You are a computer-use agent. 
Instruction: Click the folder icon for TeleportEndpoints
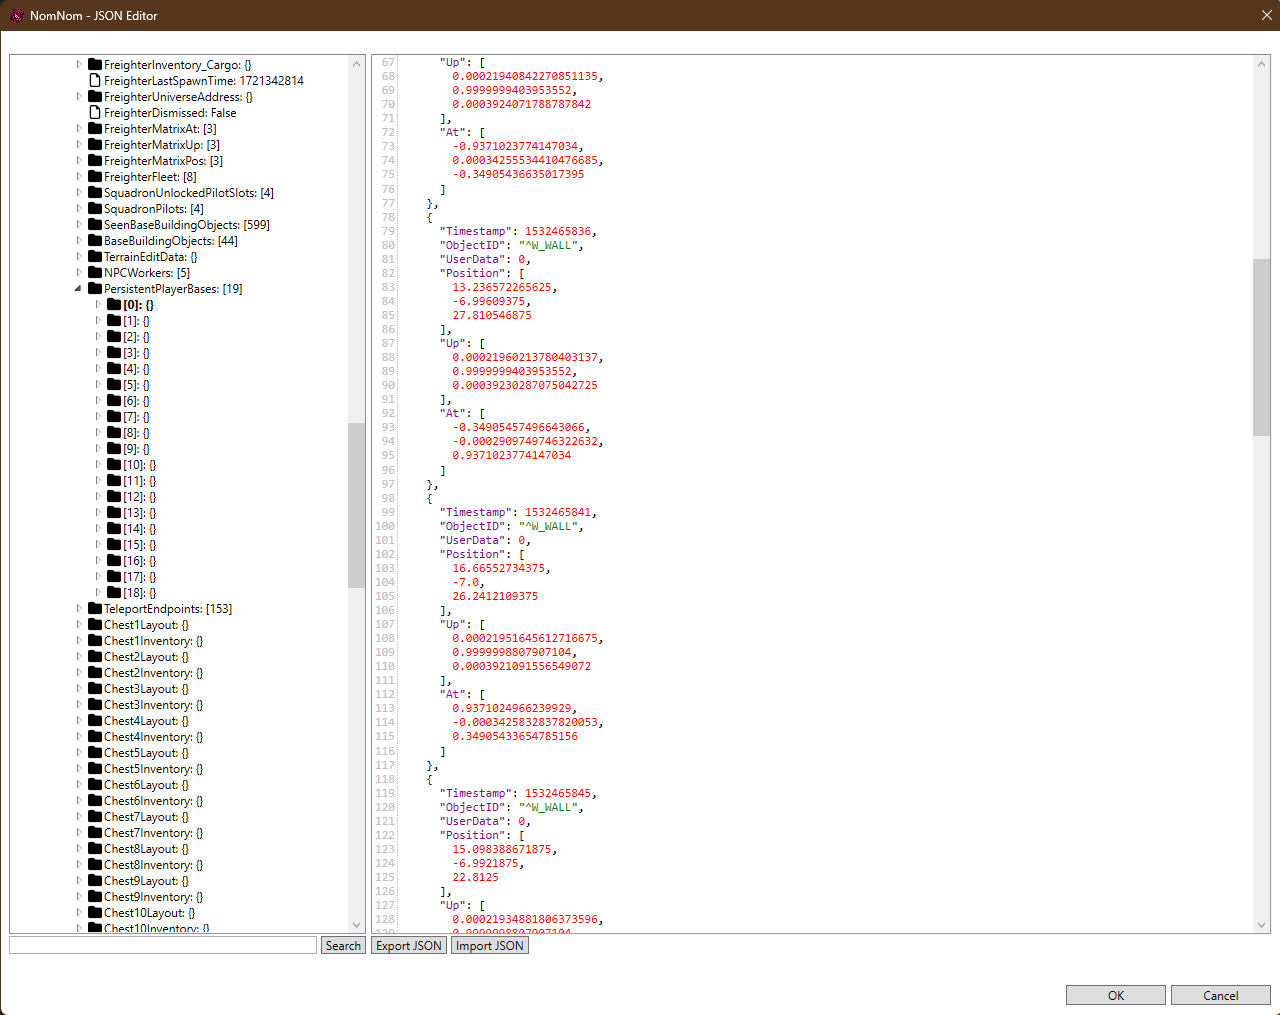tap(95, 609)
